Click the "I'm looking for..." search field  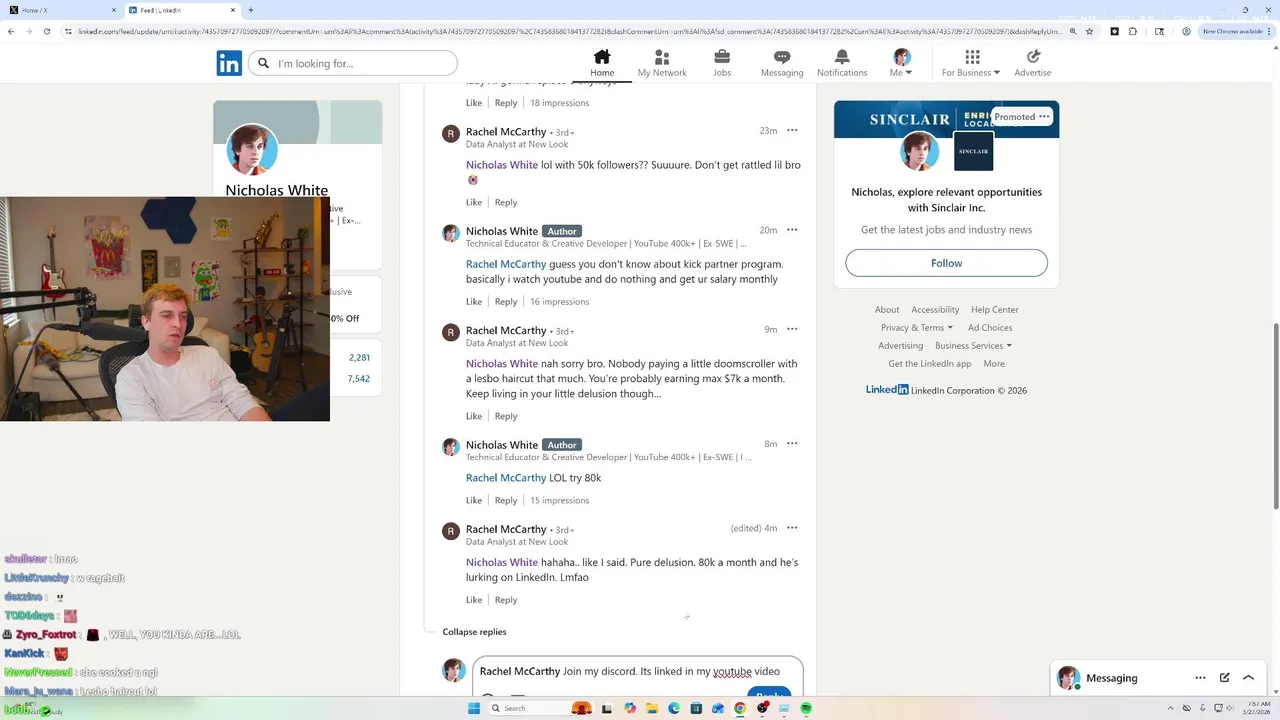pos(351,63)
